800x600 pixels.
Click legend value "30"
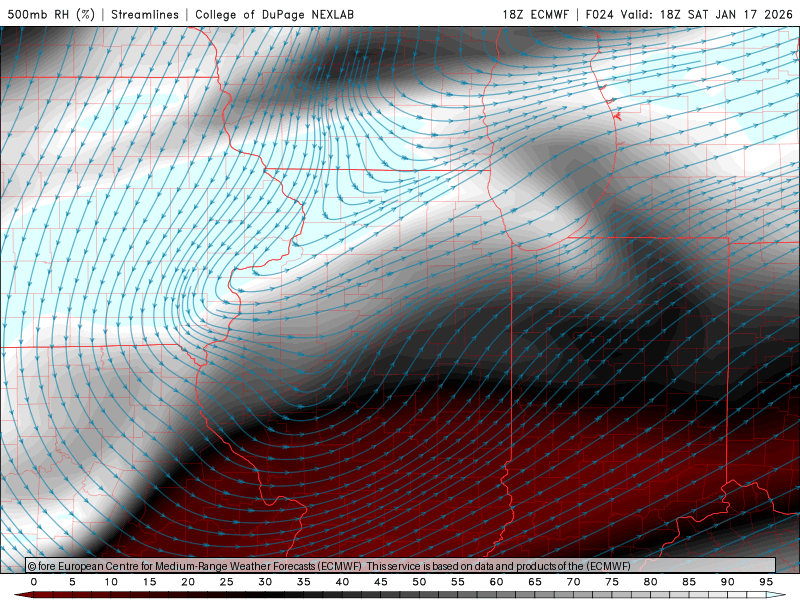265,582
